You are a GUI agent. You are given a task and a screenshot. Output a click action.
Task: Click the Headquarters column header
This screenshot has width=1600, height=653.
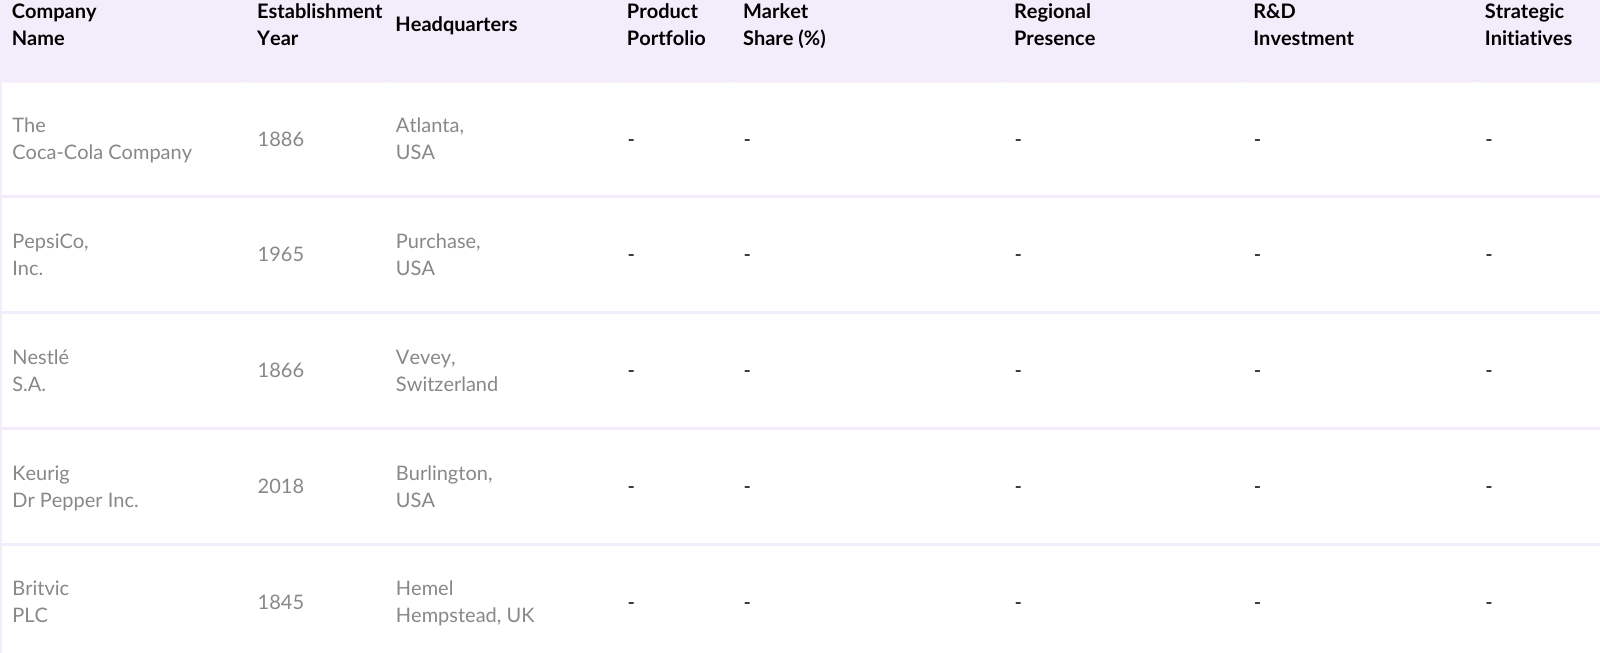point(456,25)
